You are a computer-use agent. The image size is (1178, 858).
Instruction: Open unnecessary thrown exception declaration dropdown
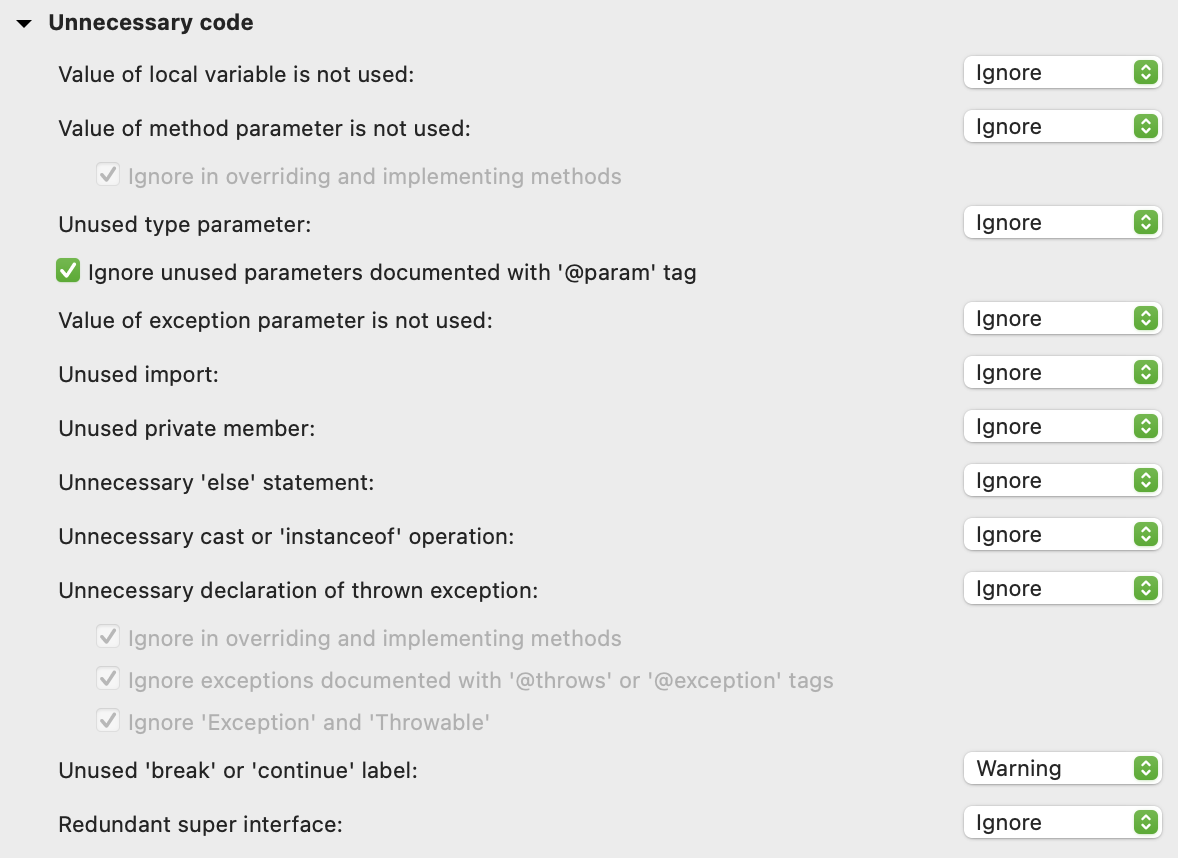coord(1061,589)
